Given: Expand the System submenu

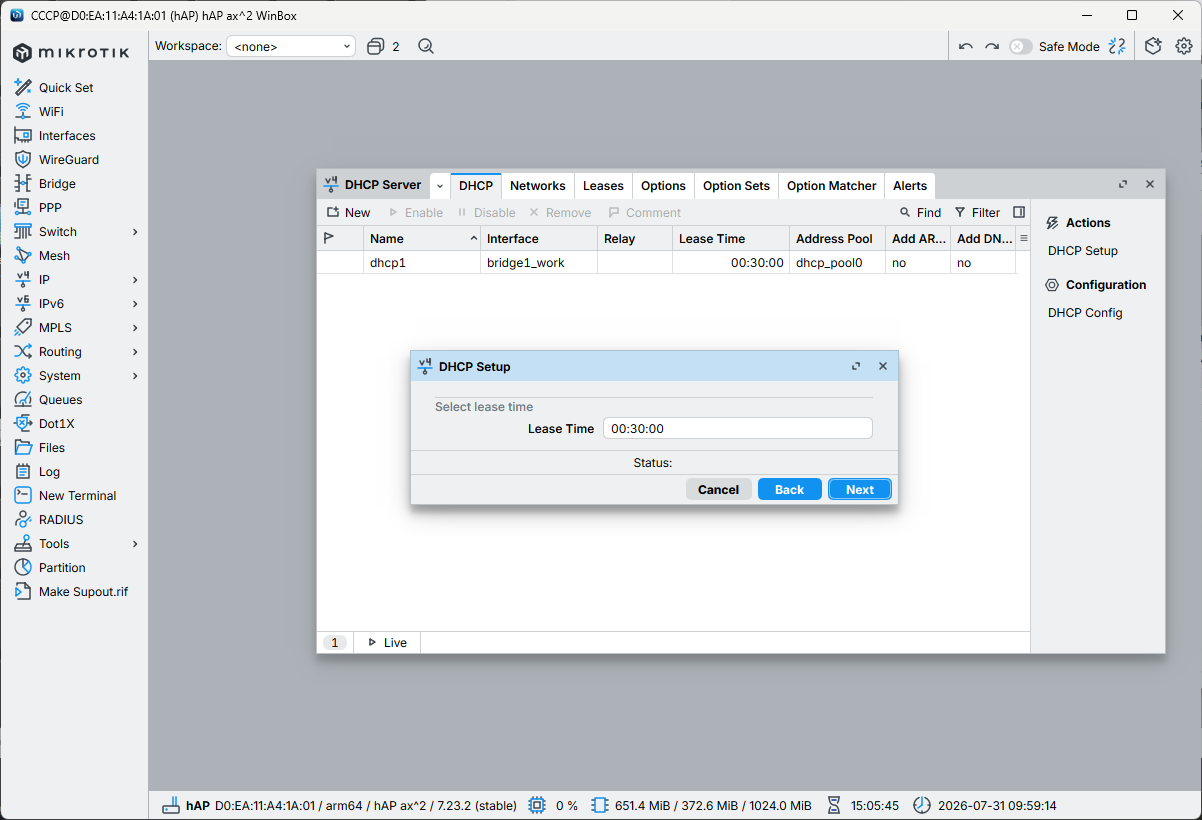Looking at the screenshot, I should tap(135, 376).
